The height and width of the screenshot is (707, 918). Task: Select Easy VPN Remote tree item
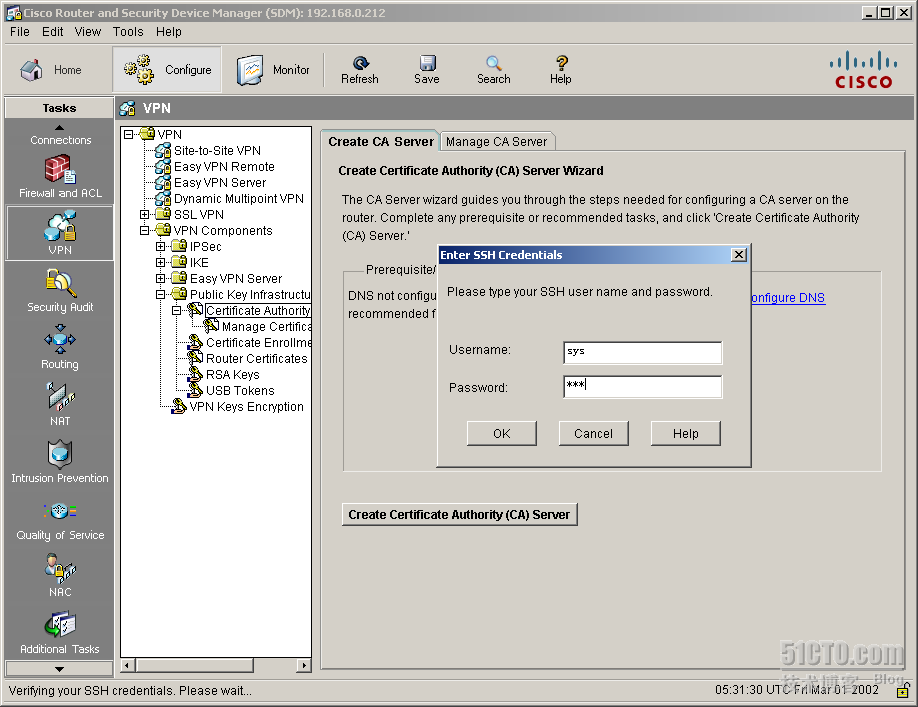pyautogui.click(x=224, y=167)
